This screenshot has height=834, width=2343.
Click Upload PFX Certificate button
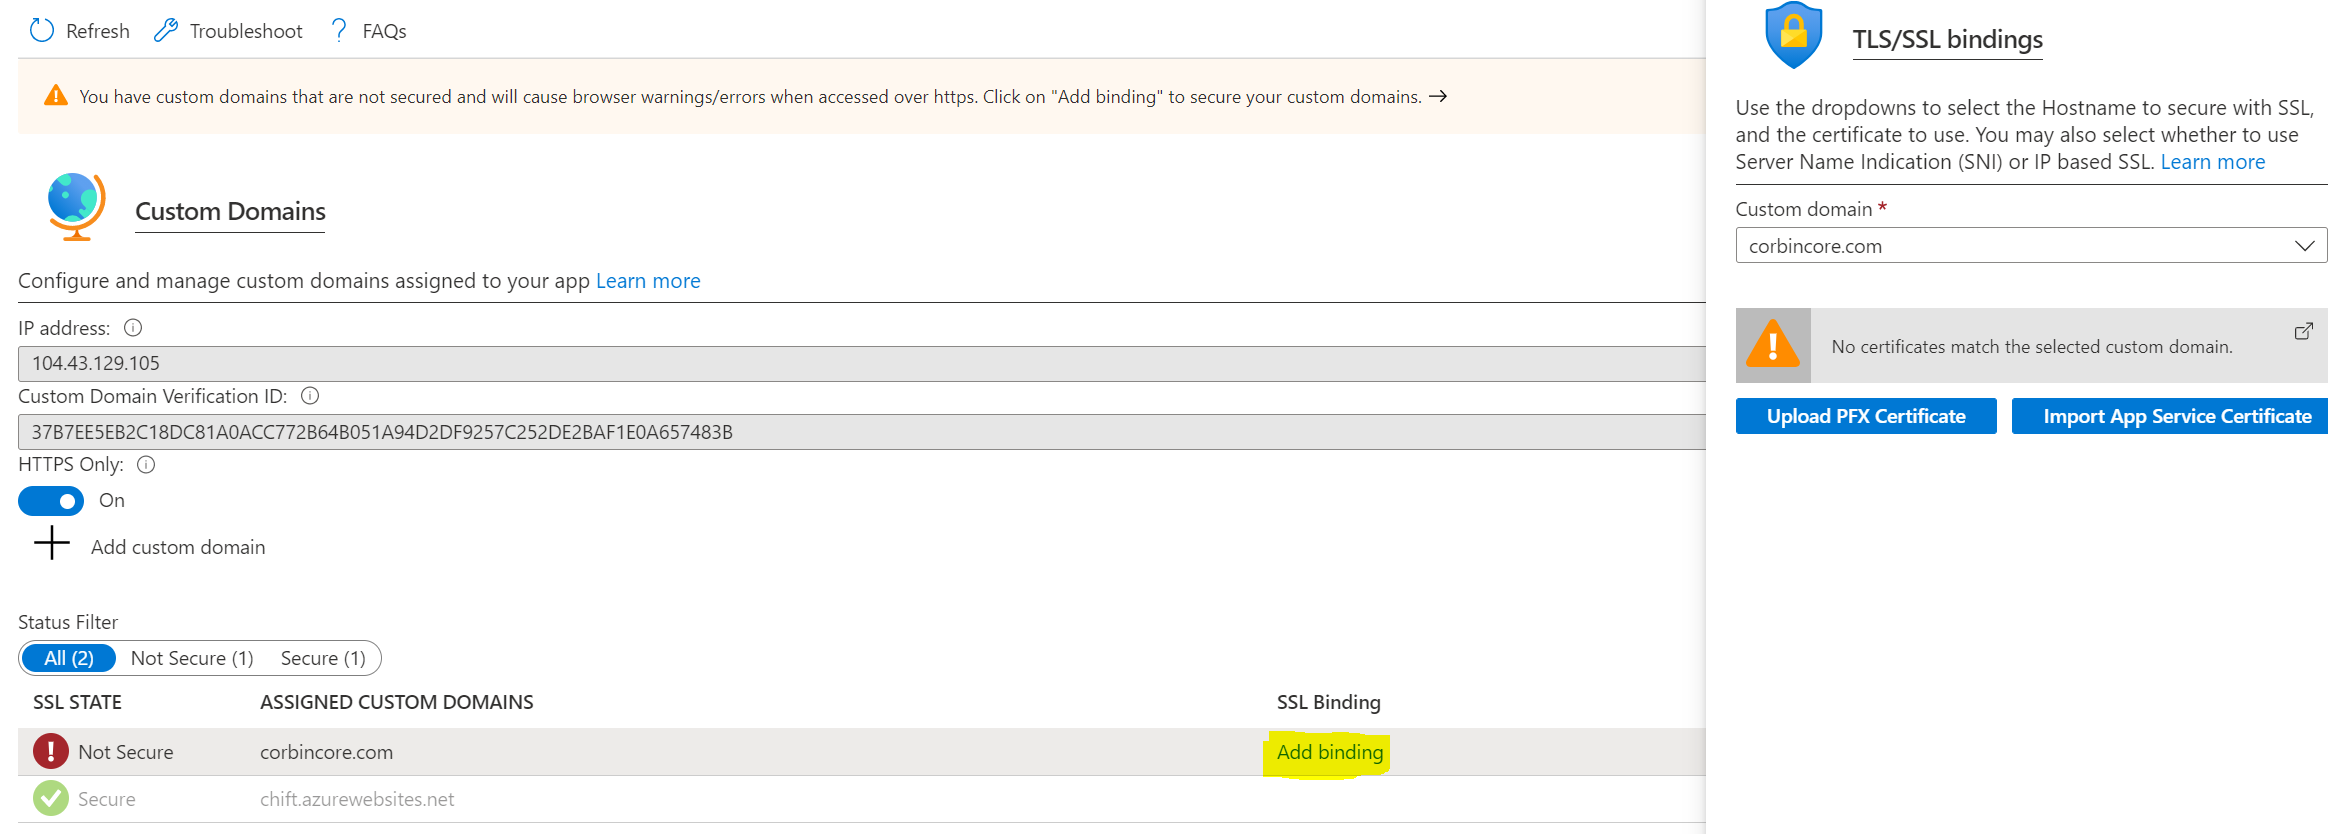(1866, 416)
